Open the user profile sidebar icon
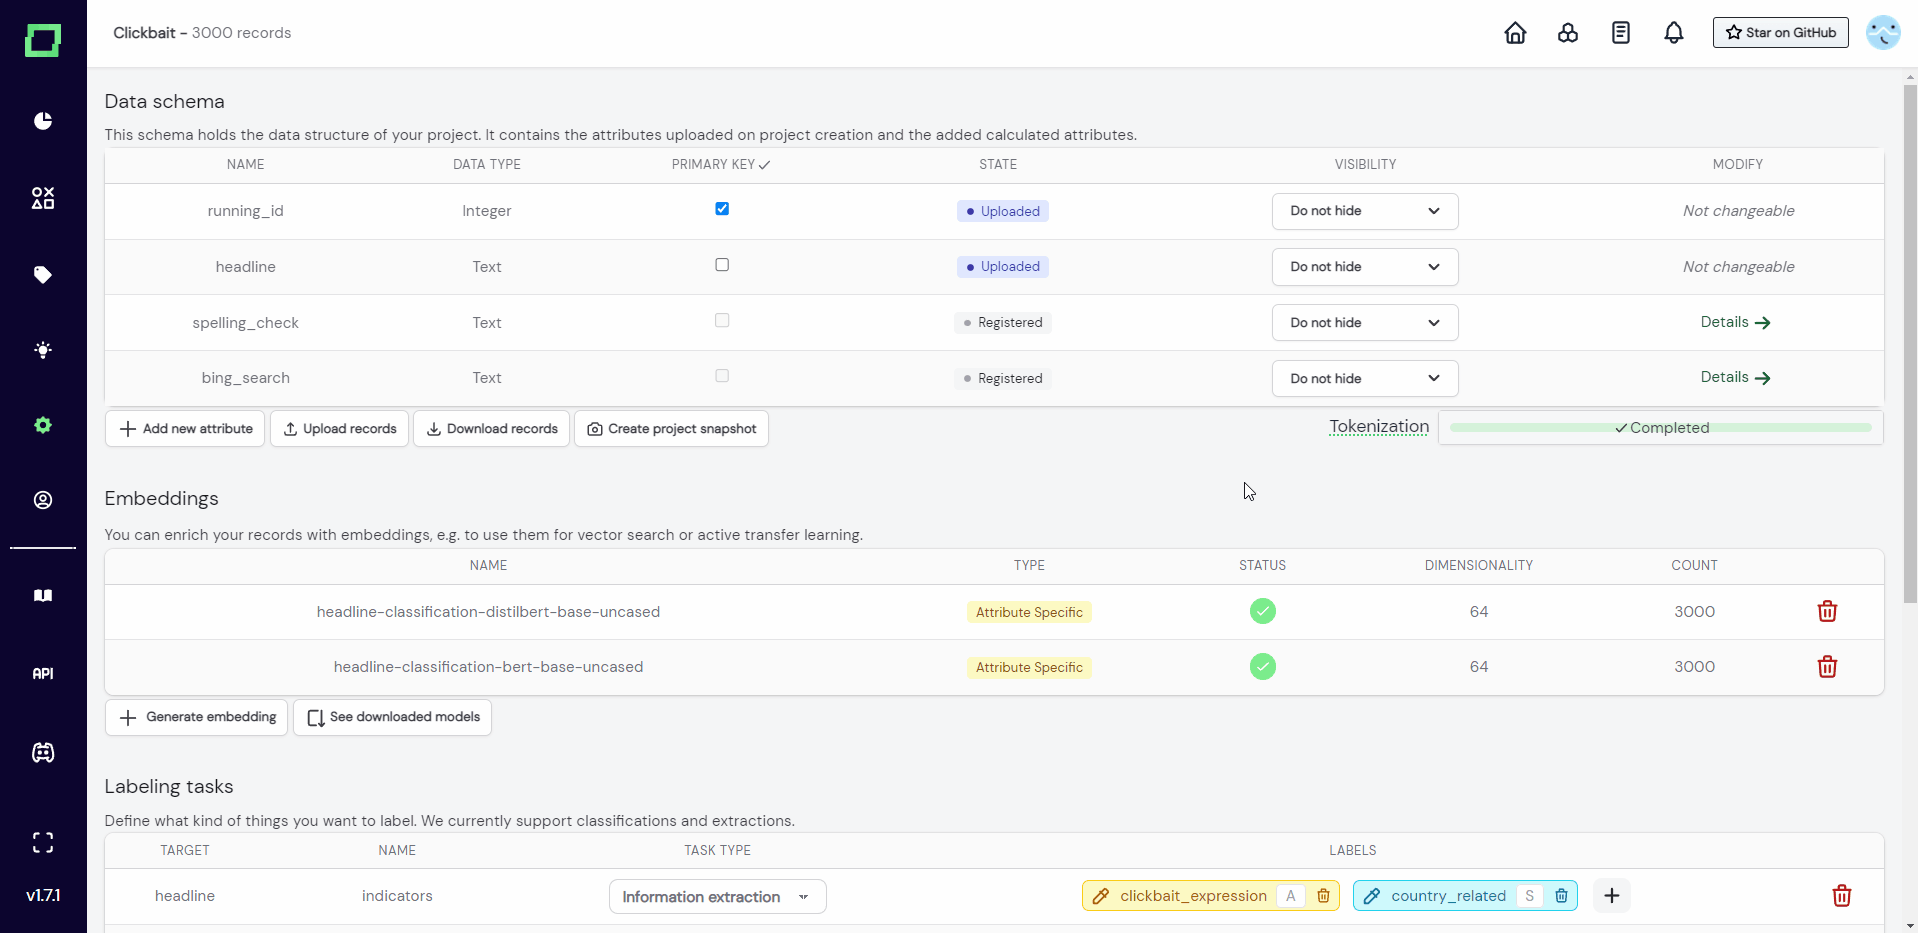1918x933 pixels. point(43,500)
